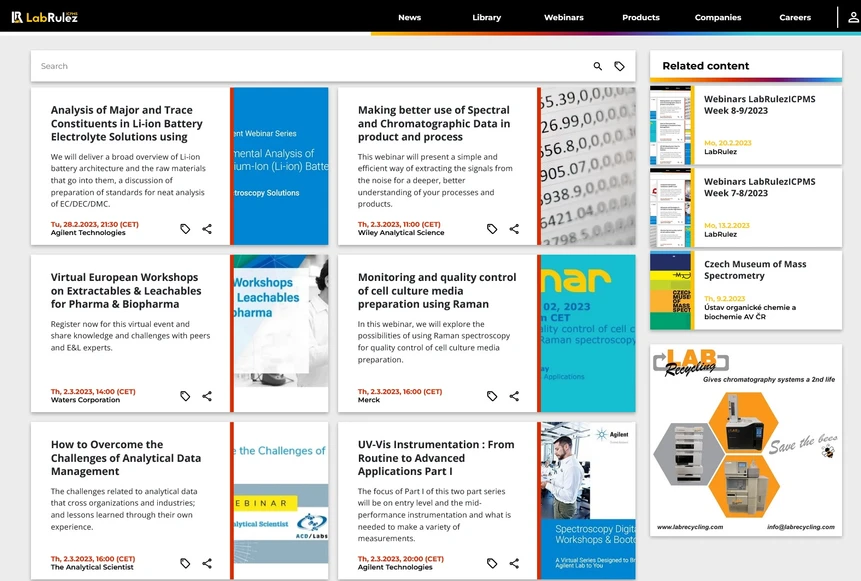
Task: Open Webinars LabRulezICPMS Week 7-8/2023
Action: point(759,187)
